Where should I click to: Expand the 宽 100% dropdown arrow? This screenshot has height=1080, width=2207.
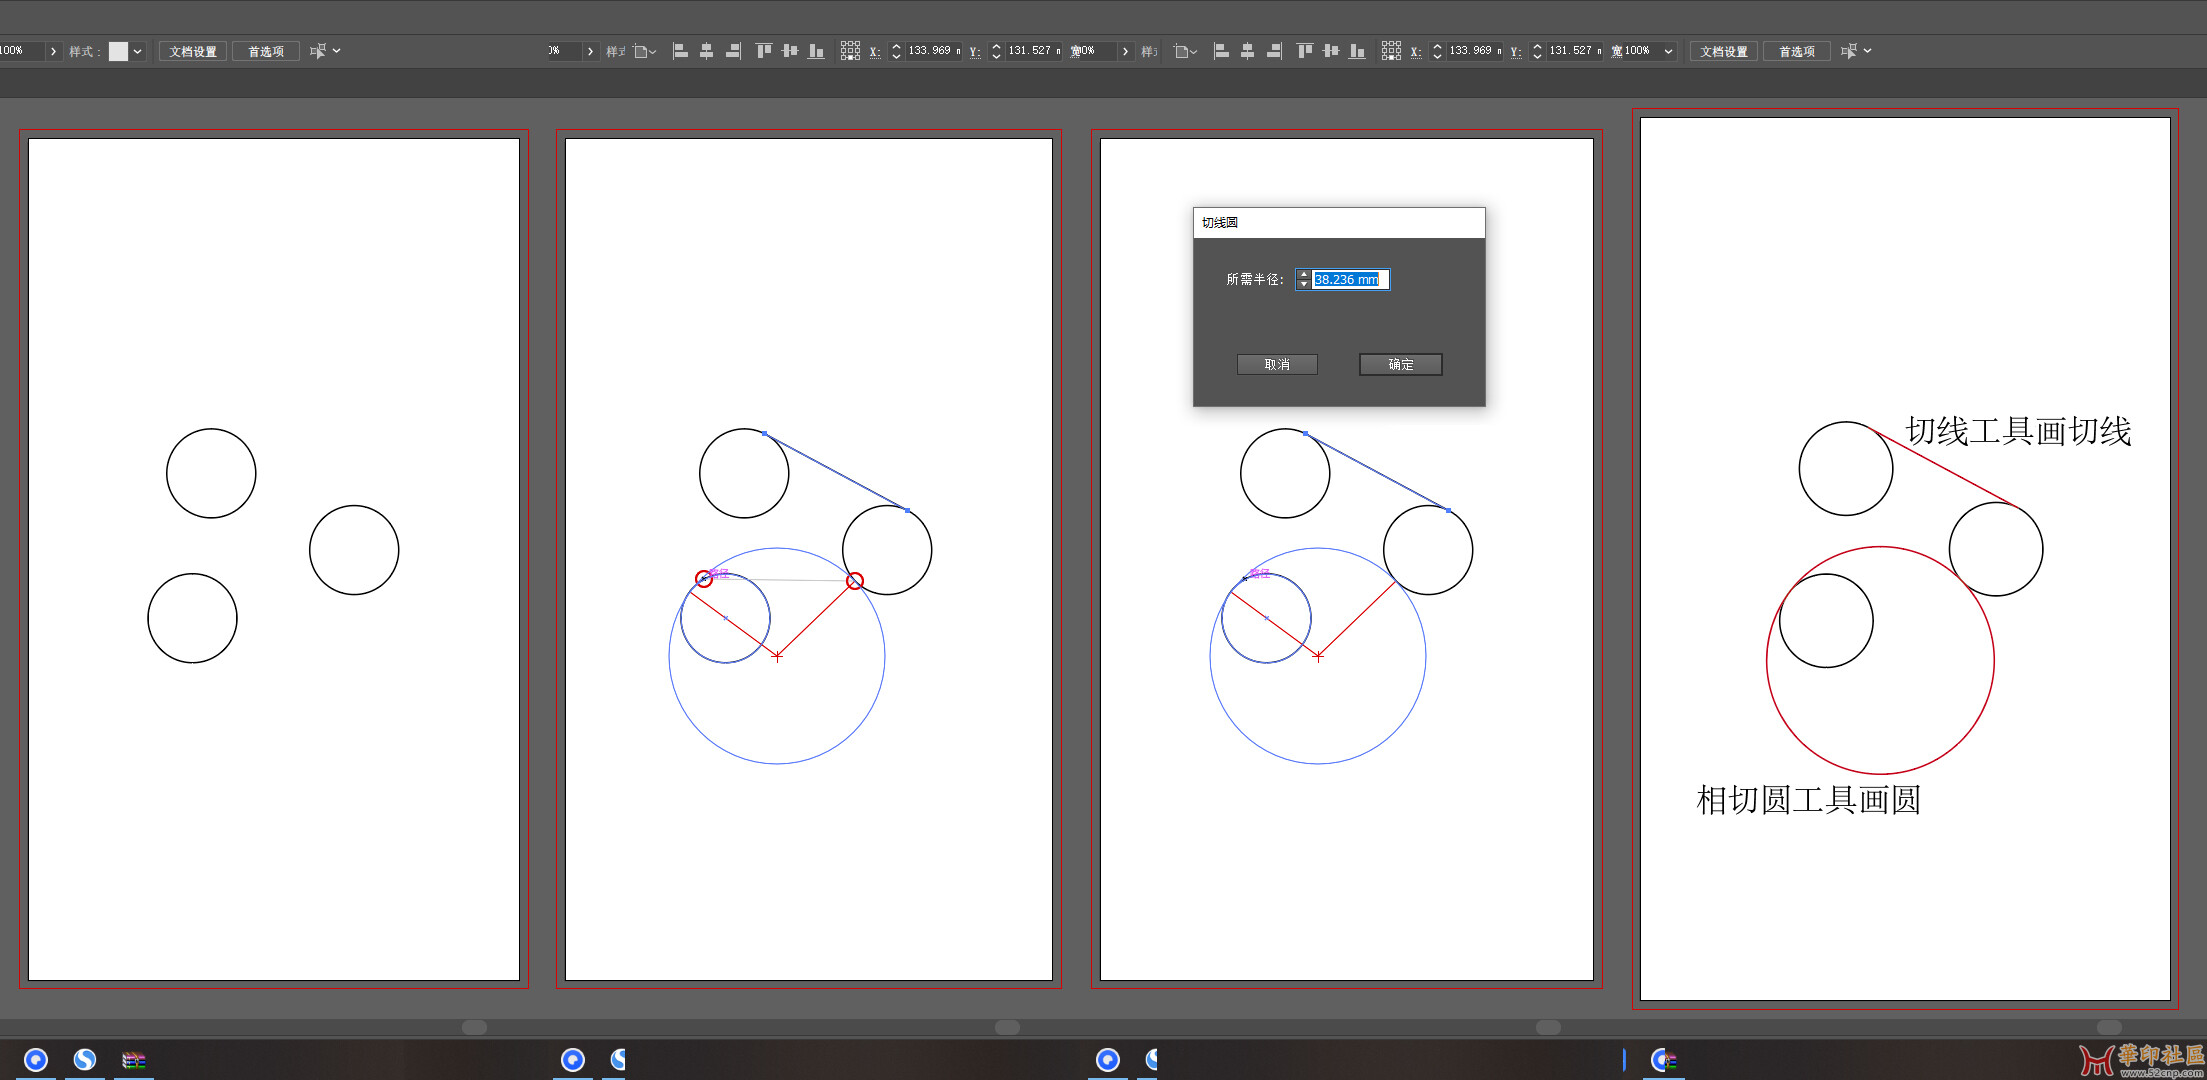click(1668, 51)
